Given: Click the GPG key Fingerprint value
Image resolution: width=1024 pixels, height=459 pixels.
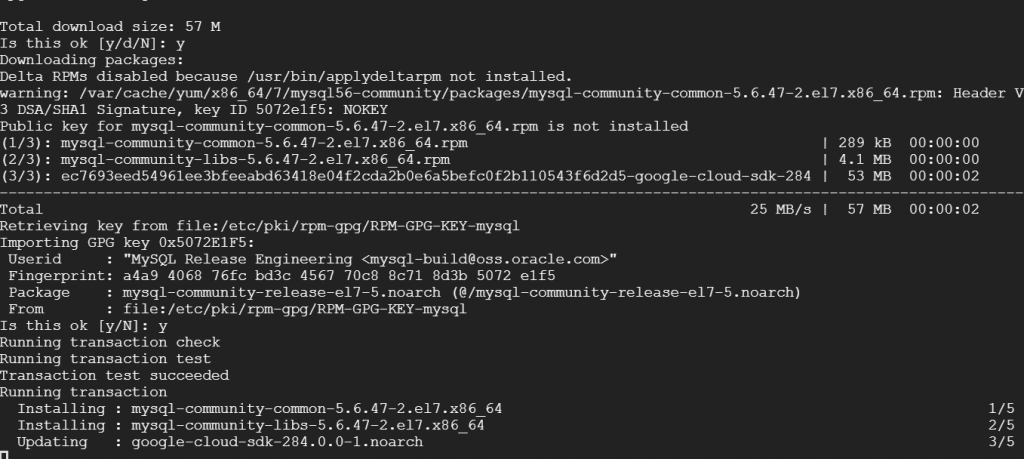Looking at the screenshot, I should point(338,275).
